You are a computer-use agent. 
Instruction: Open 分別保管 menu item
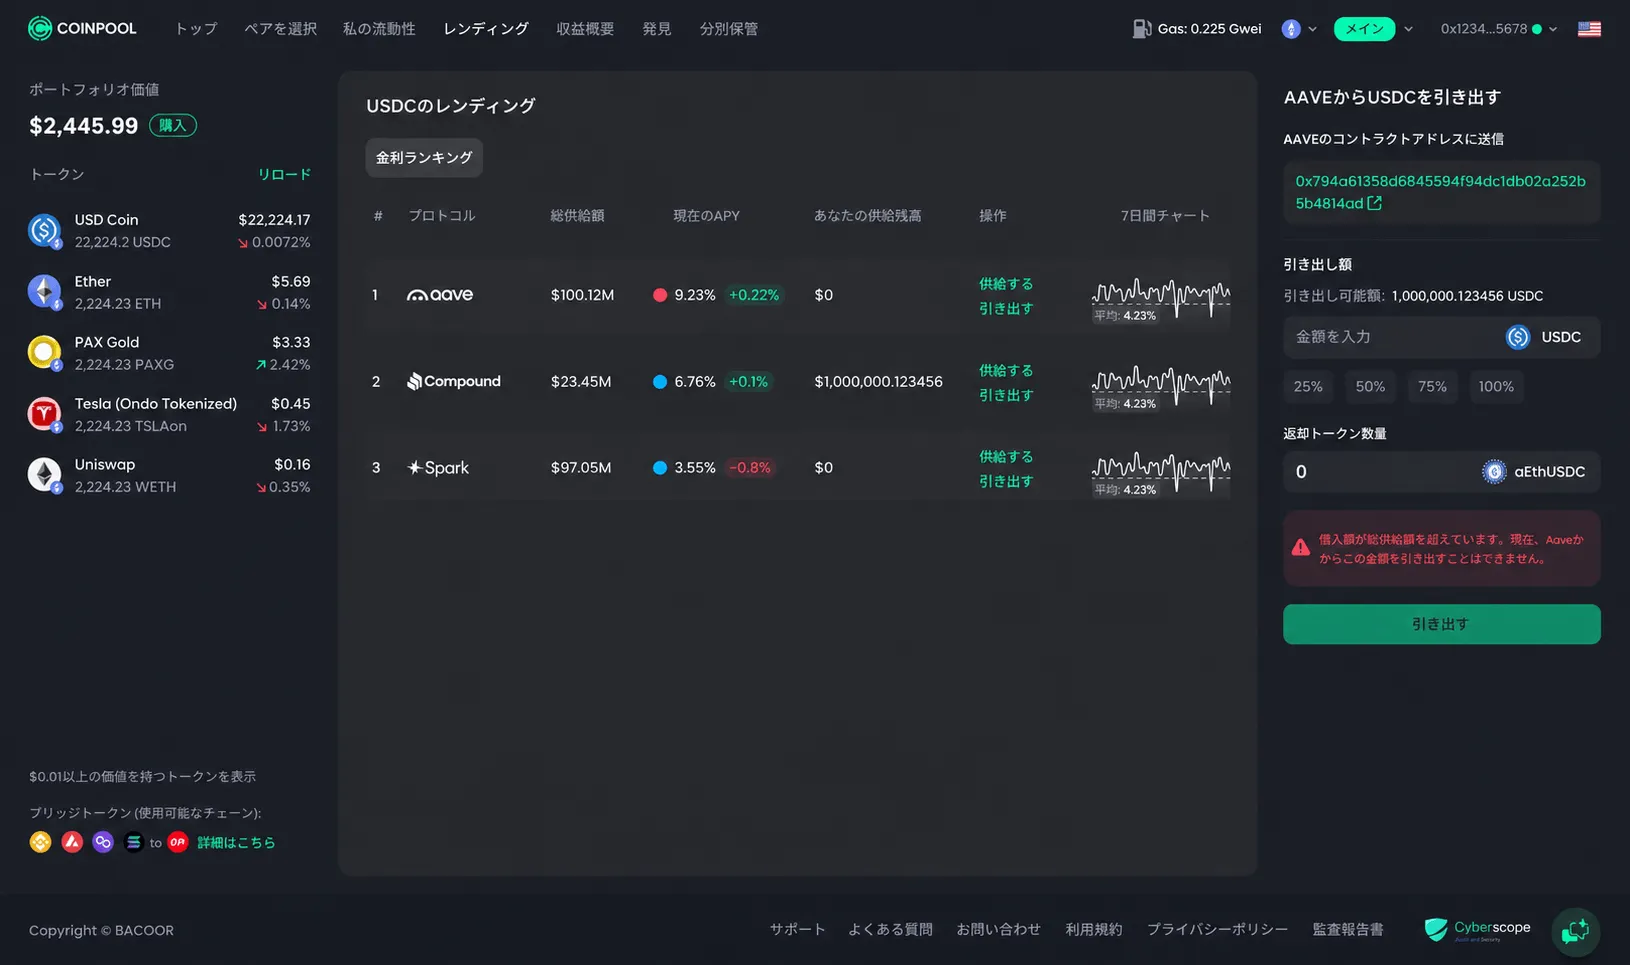729,29
